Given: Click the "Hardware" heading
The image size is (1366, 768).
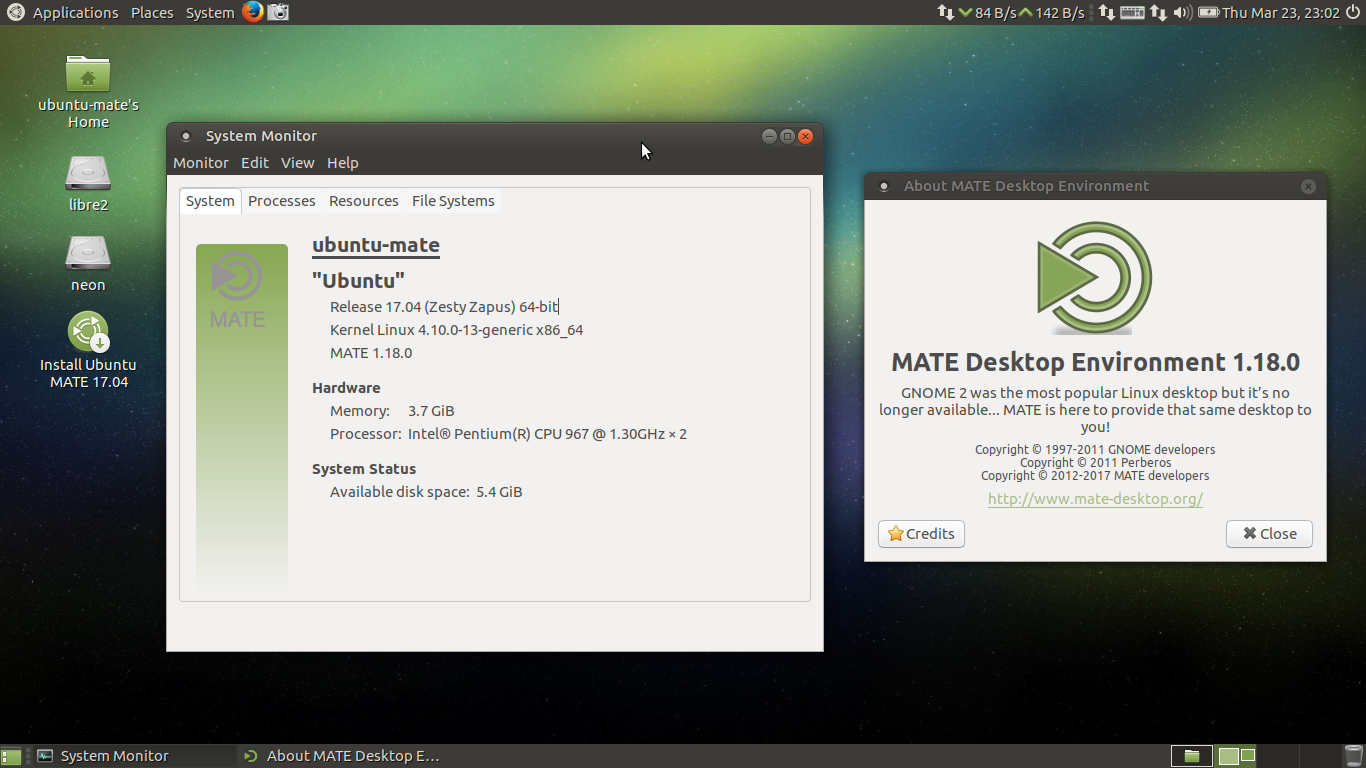Looking at the screenshot, I should pyautogui.click(x=346, y=388).
